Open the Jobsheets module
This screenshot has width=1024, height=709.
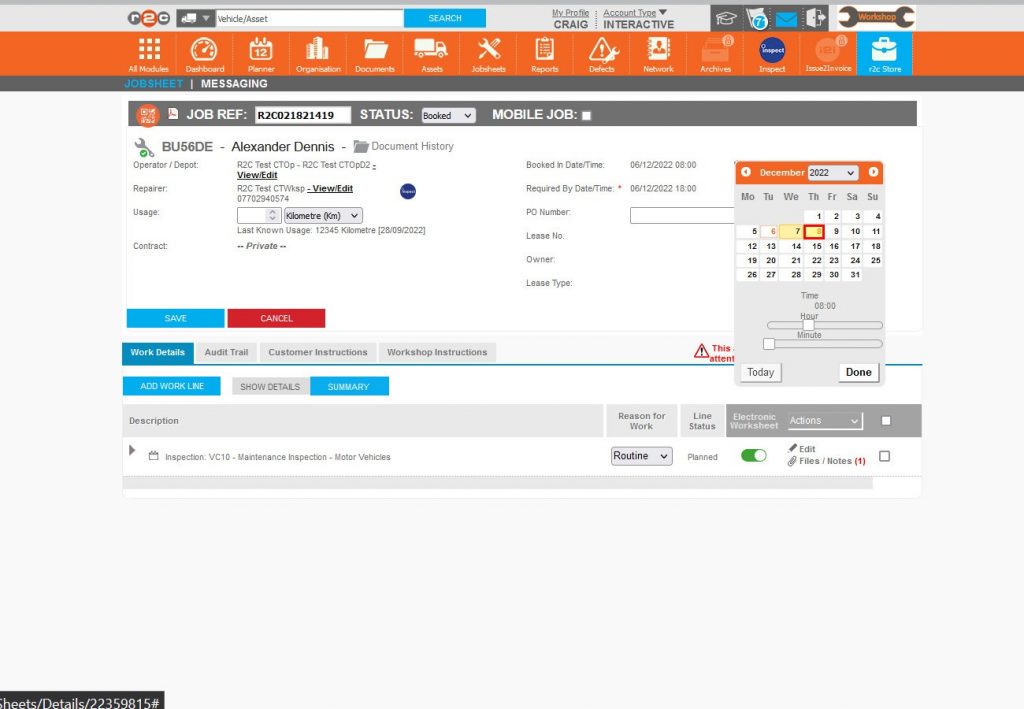(488, 54)
